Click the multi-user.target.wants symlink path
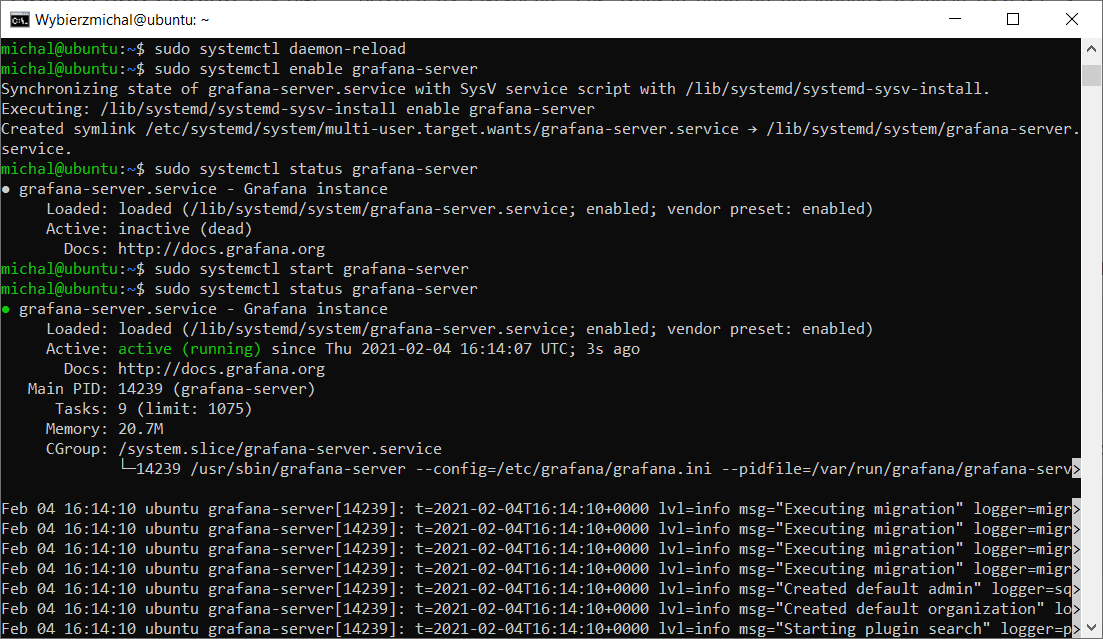This screenshot has height=639, width=1103. [x=442, y=129]
